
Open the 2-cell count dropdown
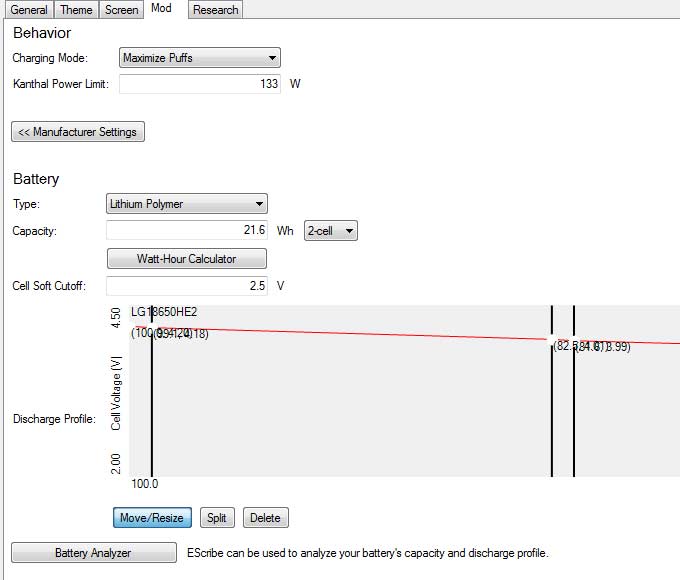(330, 231)
